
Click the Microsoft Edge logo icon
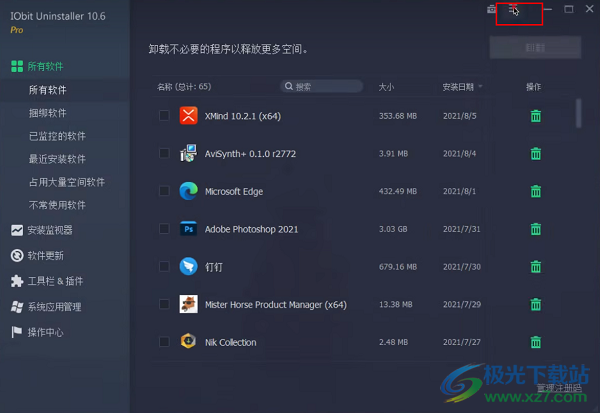(x=189, y=191)
